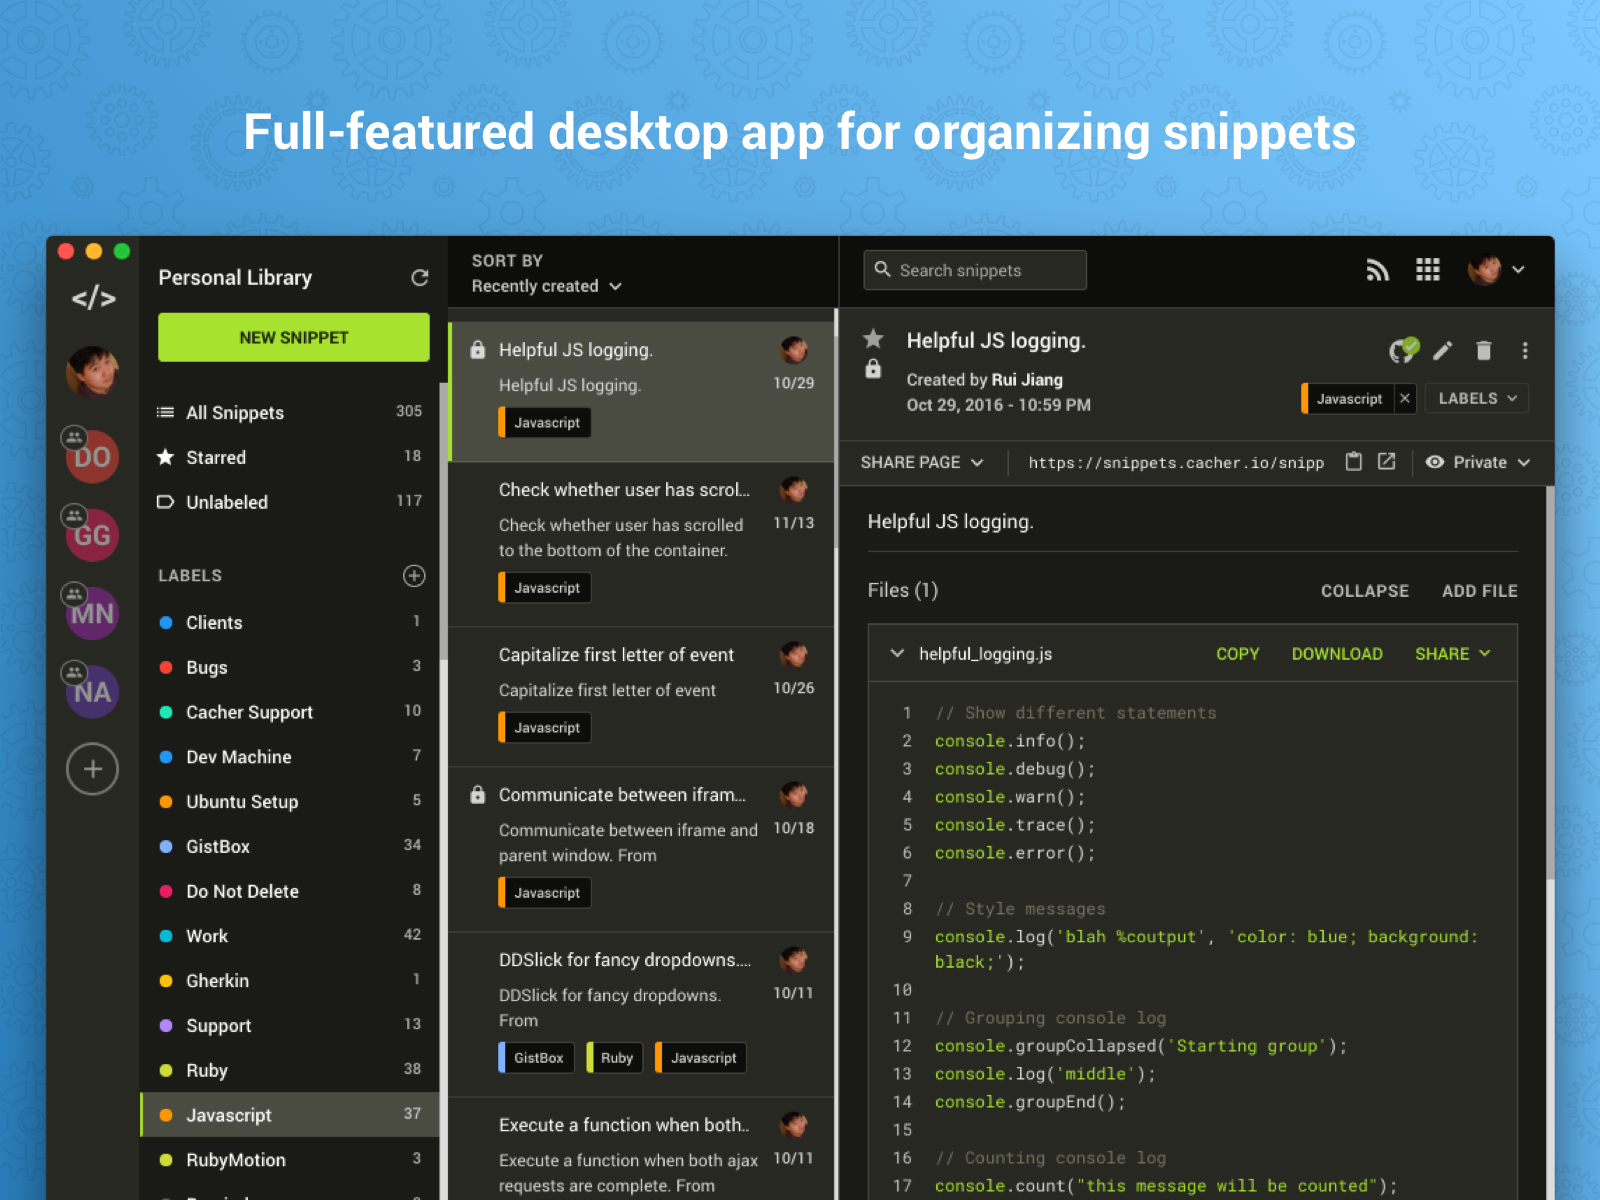
Task: Click the refresh library icon
Action: [x=420, y=277]
